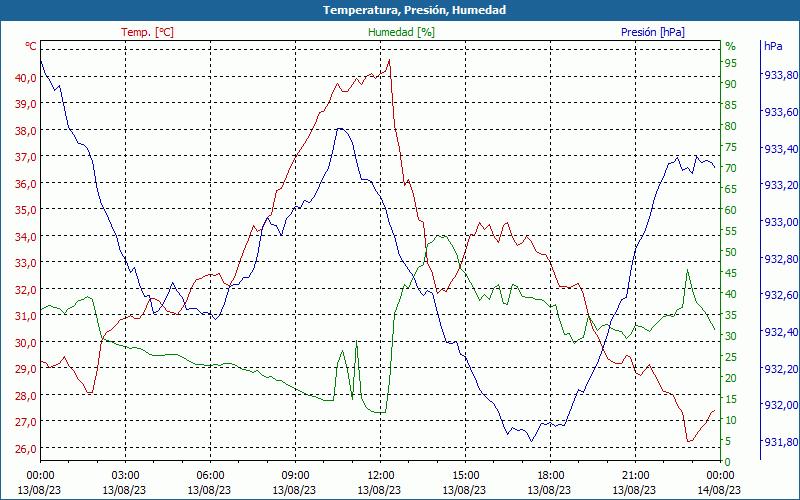
Task: Click the 33,0 temperature axis value
Action: (26, 263)
